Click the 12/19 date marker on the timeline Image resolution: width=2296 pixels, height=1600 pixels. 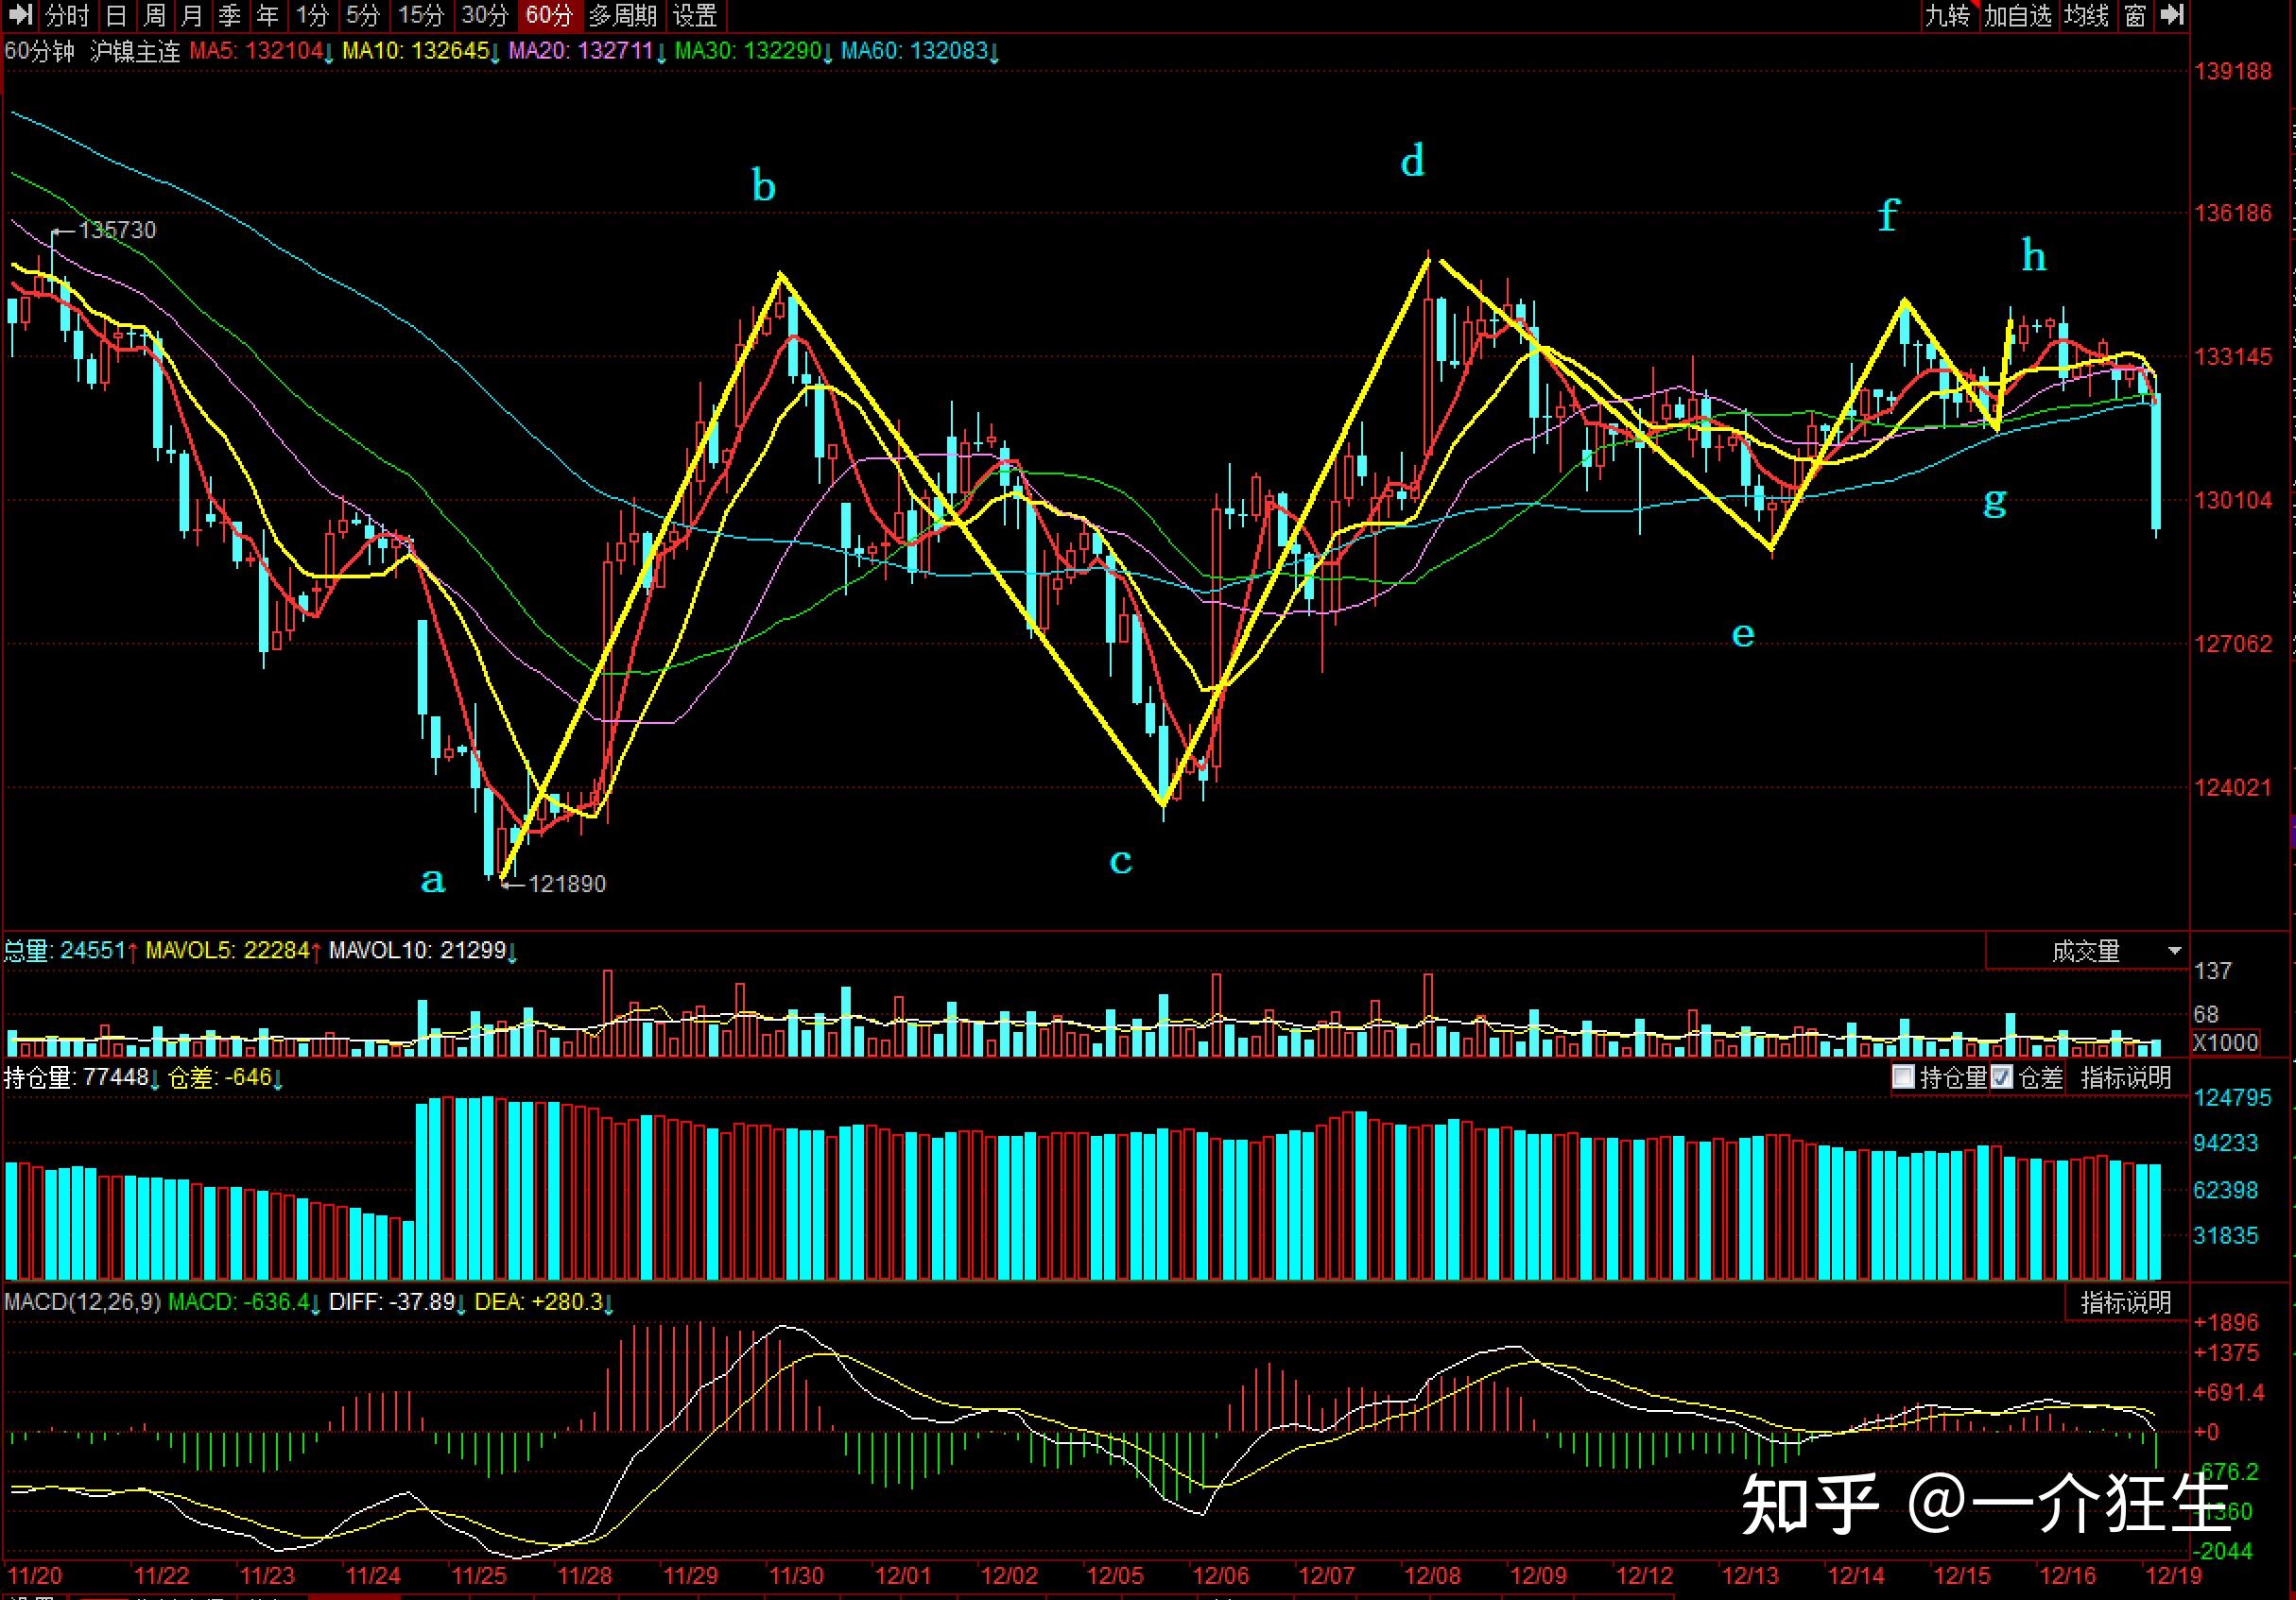2173,1576
